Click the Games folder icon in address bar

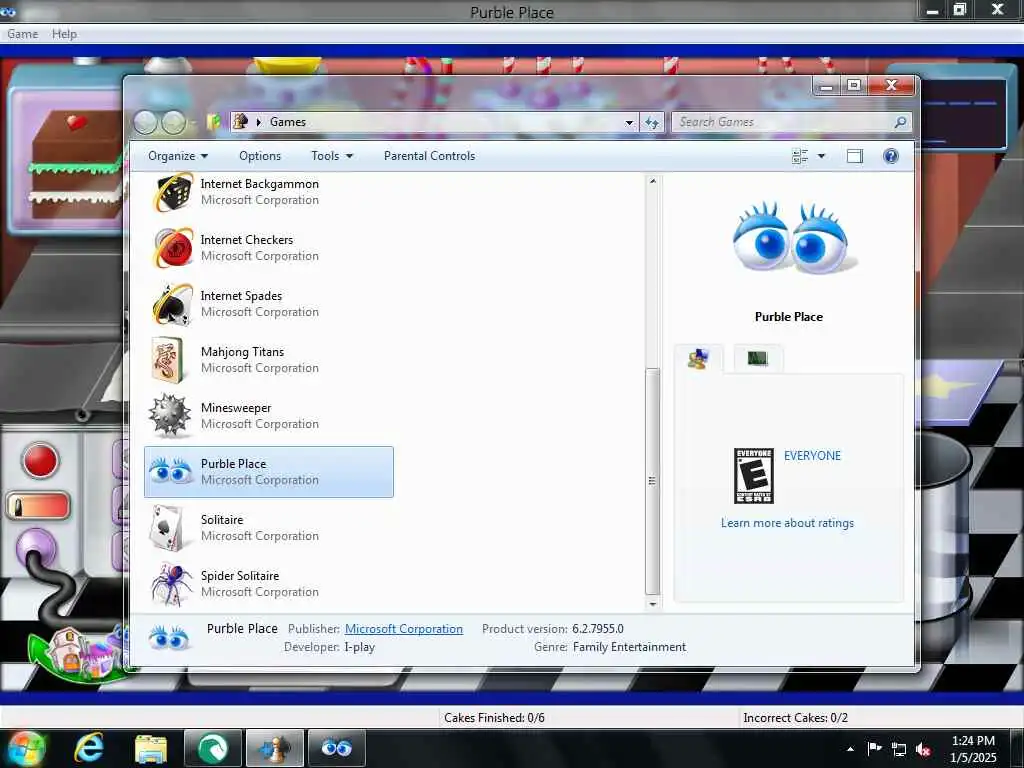pos(241,121)
